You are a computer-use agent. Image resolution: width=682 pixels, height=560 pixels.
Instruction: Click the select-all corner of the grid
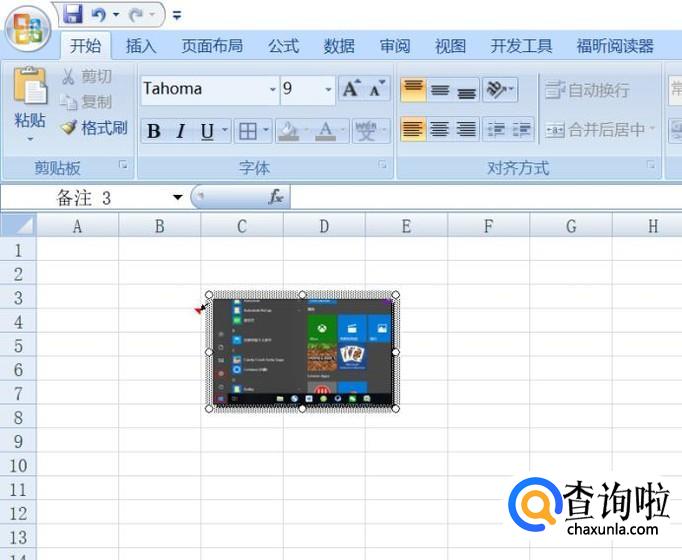tap(18, 226)
